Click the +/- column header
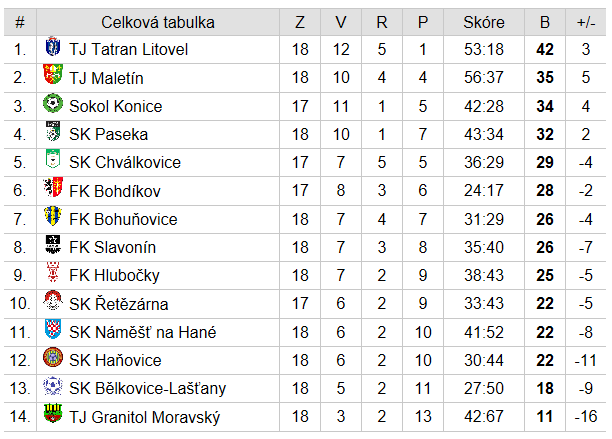Viewport: 612px width, 439px height. [586, 22]
